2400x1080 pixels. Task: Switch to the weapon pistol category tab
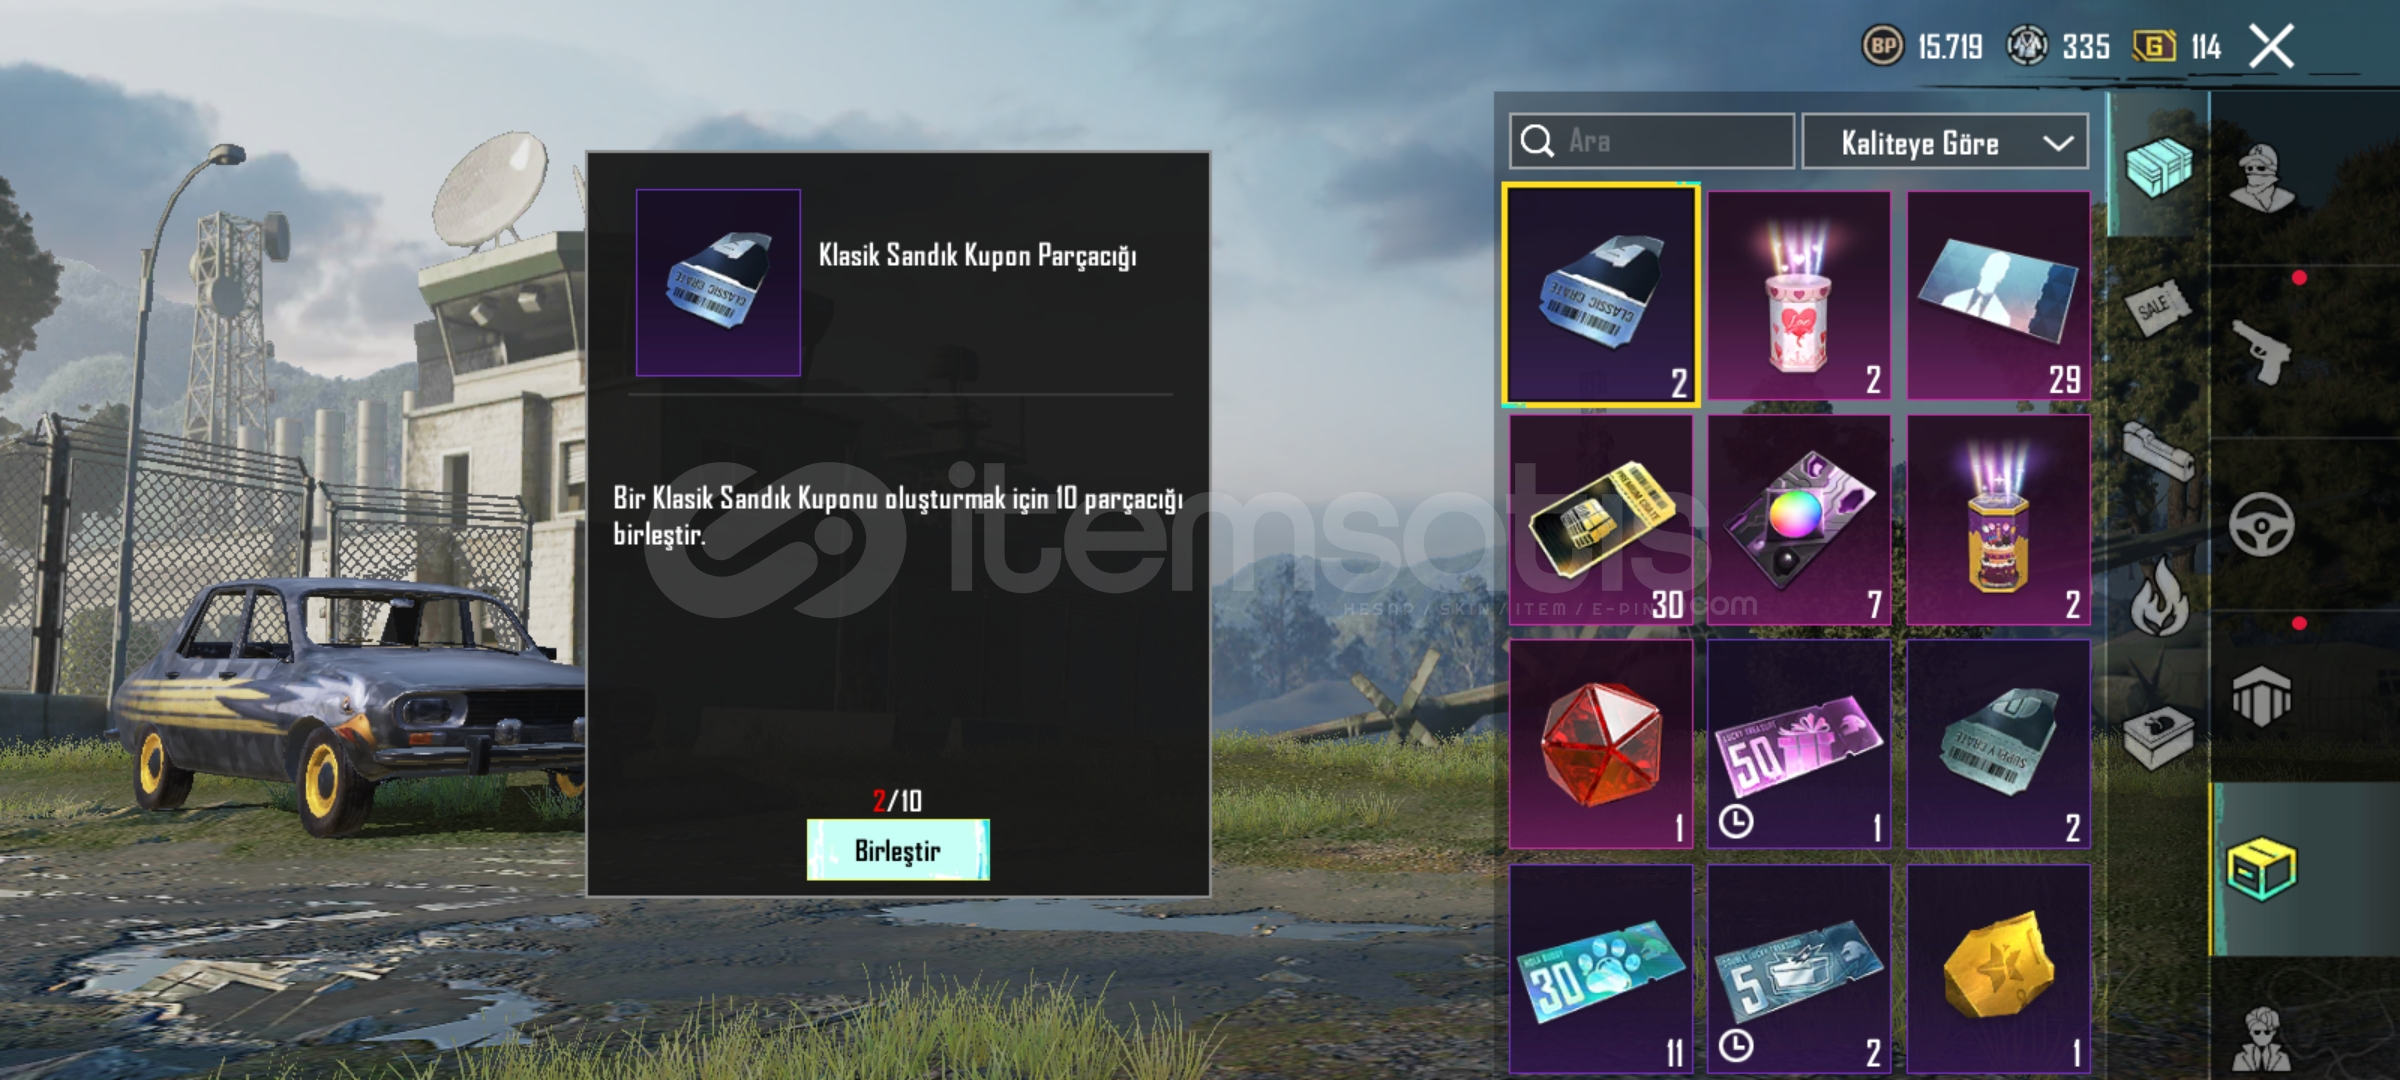(x=2262, y=351)
